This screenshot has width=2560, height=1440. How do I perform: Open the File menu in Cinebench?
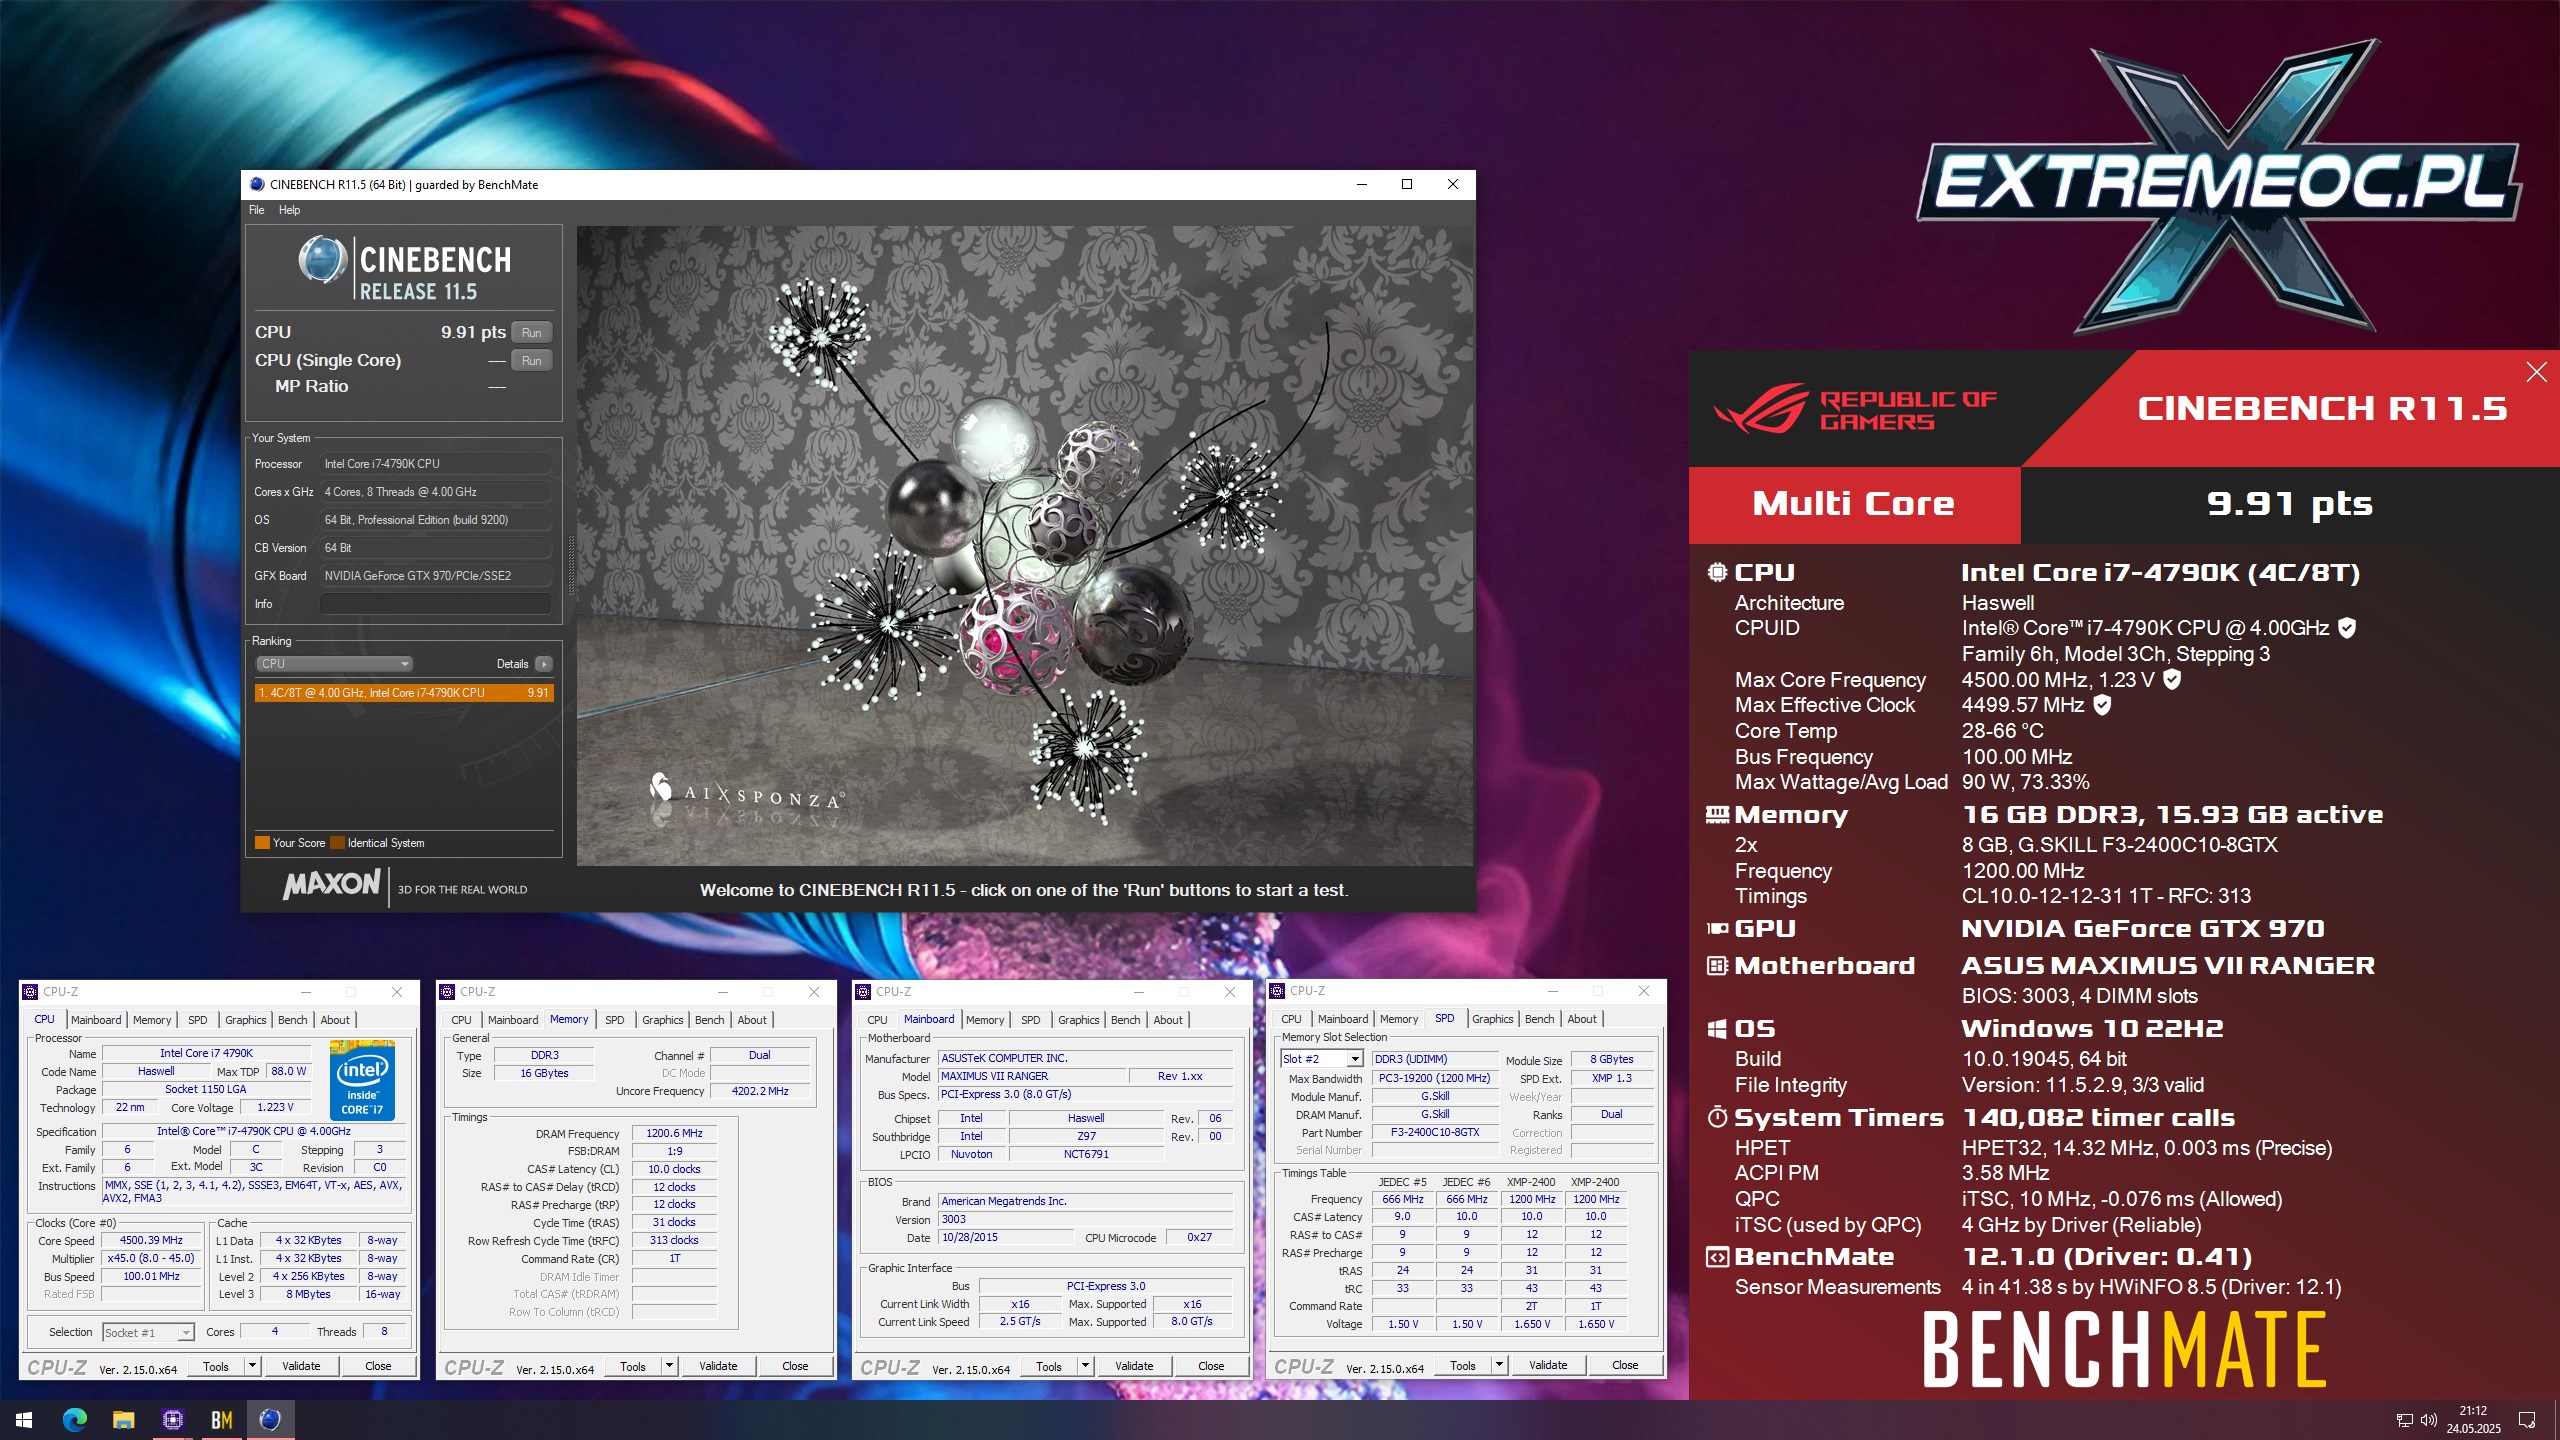click(257, 210)
